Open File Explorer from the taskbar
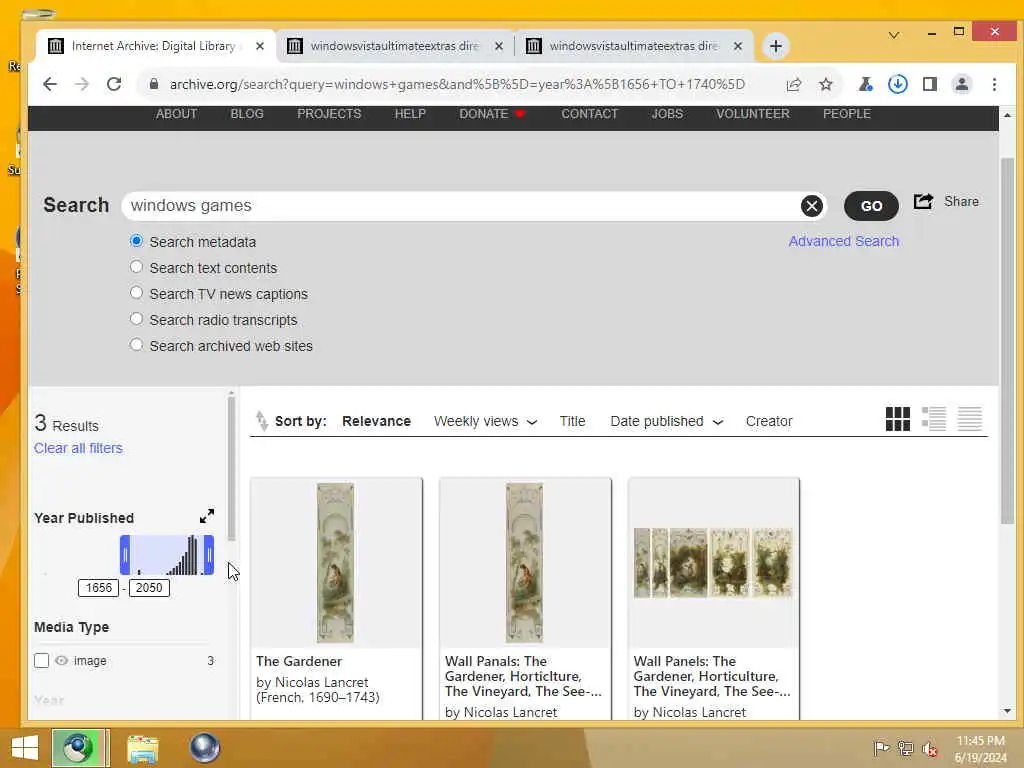1024x768 pixels. (x=143, y=748)
